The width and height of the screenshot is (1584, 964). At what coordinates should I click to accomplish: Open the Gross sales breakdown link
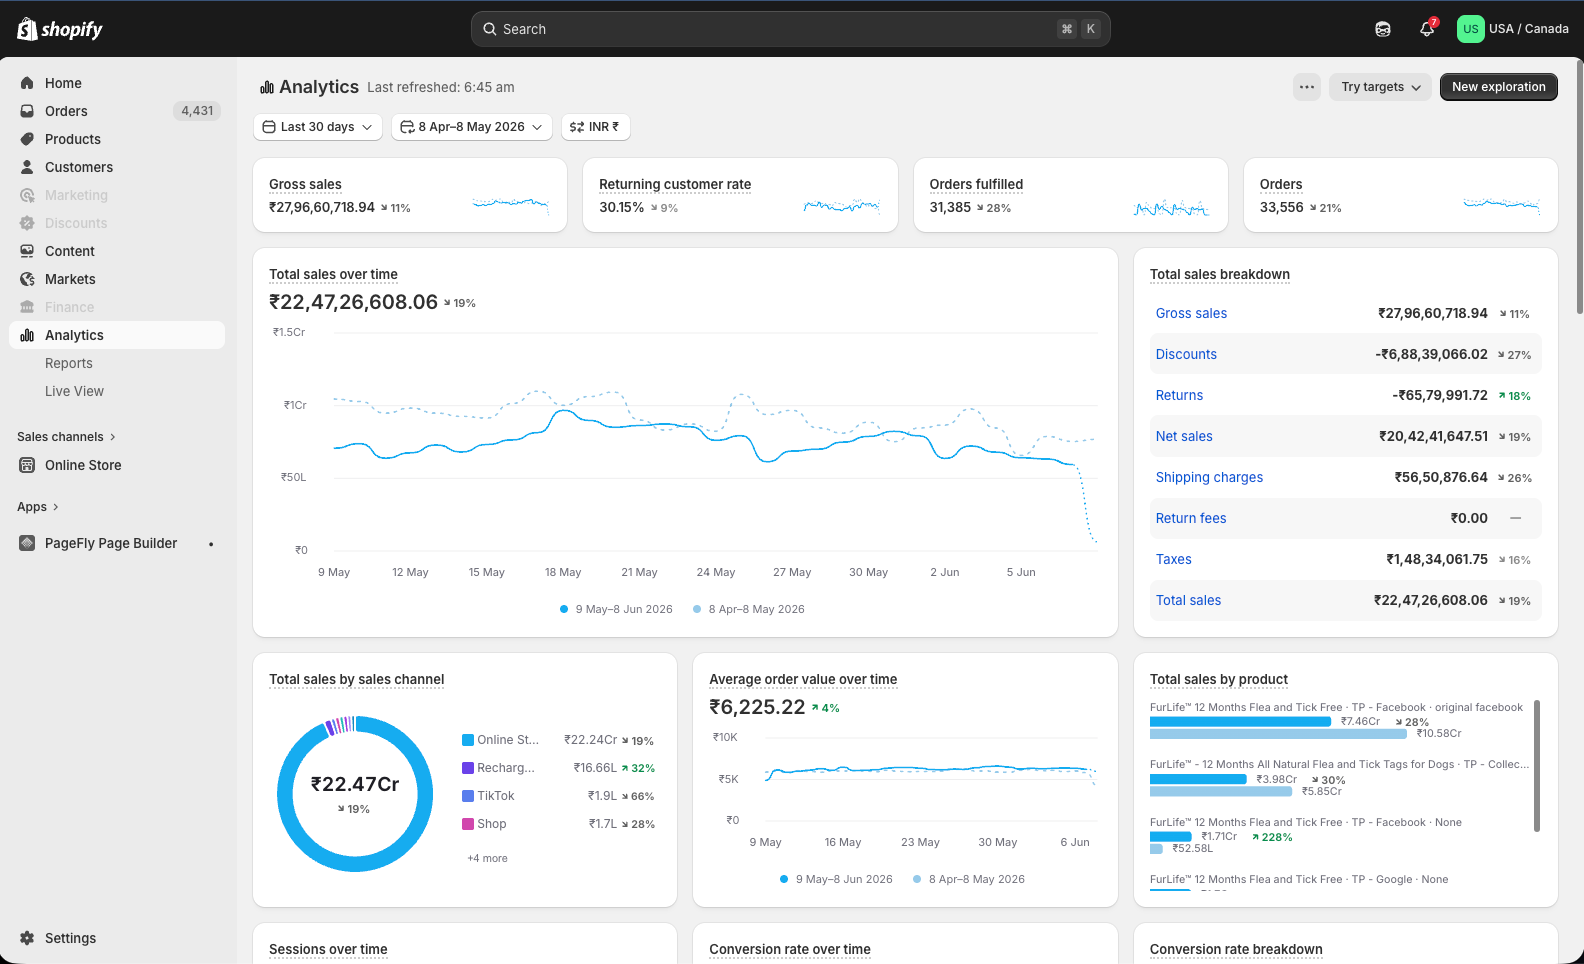(1191, 313)
